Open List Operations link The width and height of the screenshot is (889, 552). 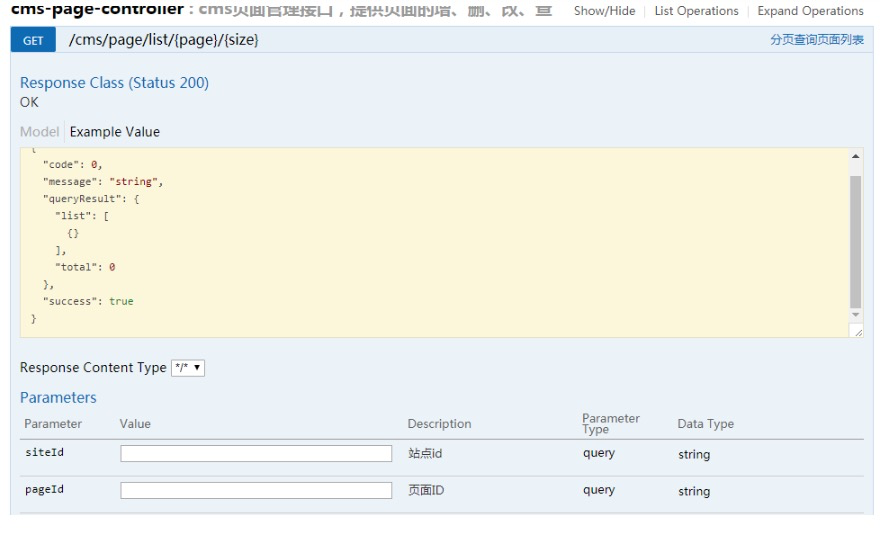pyautogui.click(x=696, y=11)
